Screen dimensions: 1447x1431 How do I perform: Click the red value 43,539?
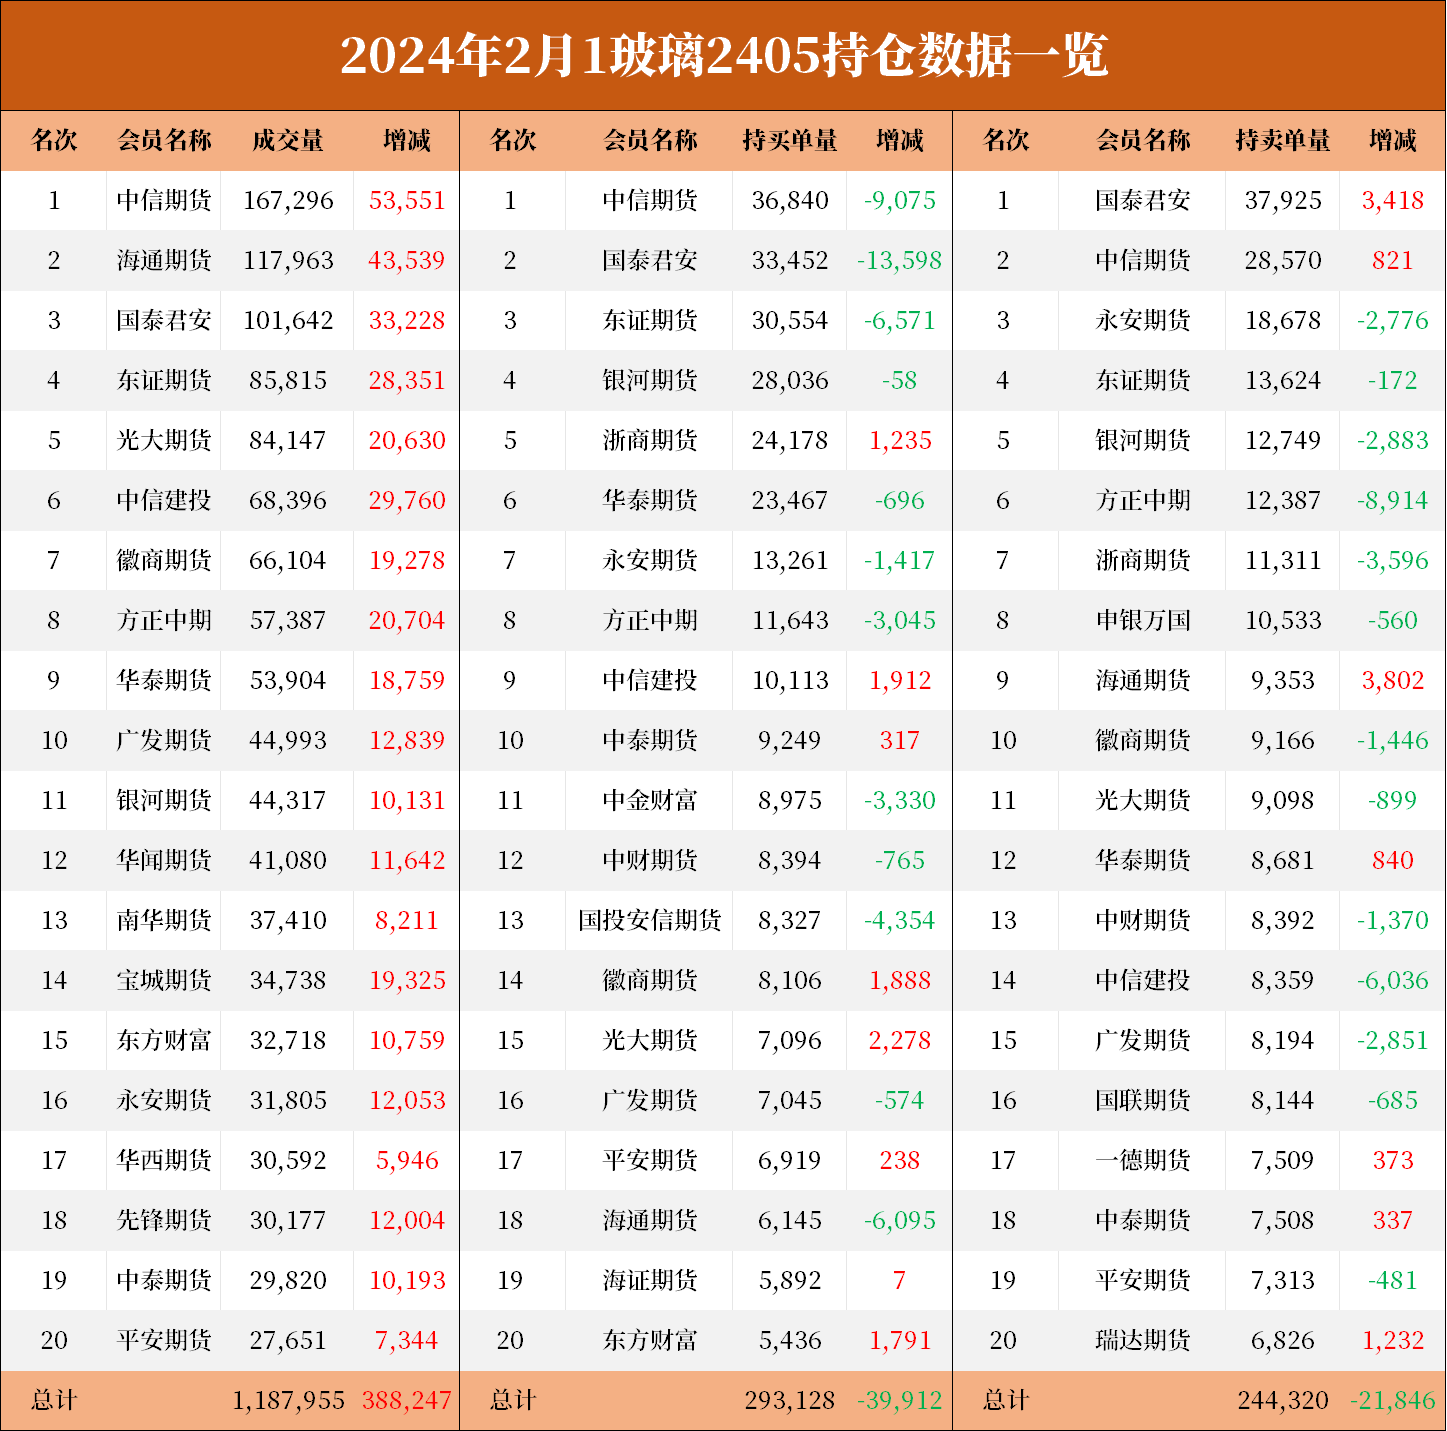click(407, 260)
